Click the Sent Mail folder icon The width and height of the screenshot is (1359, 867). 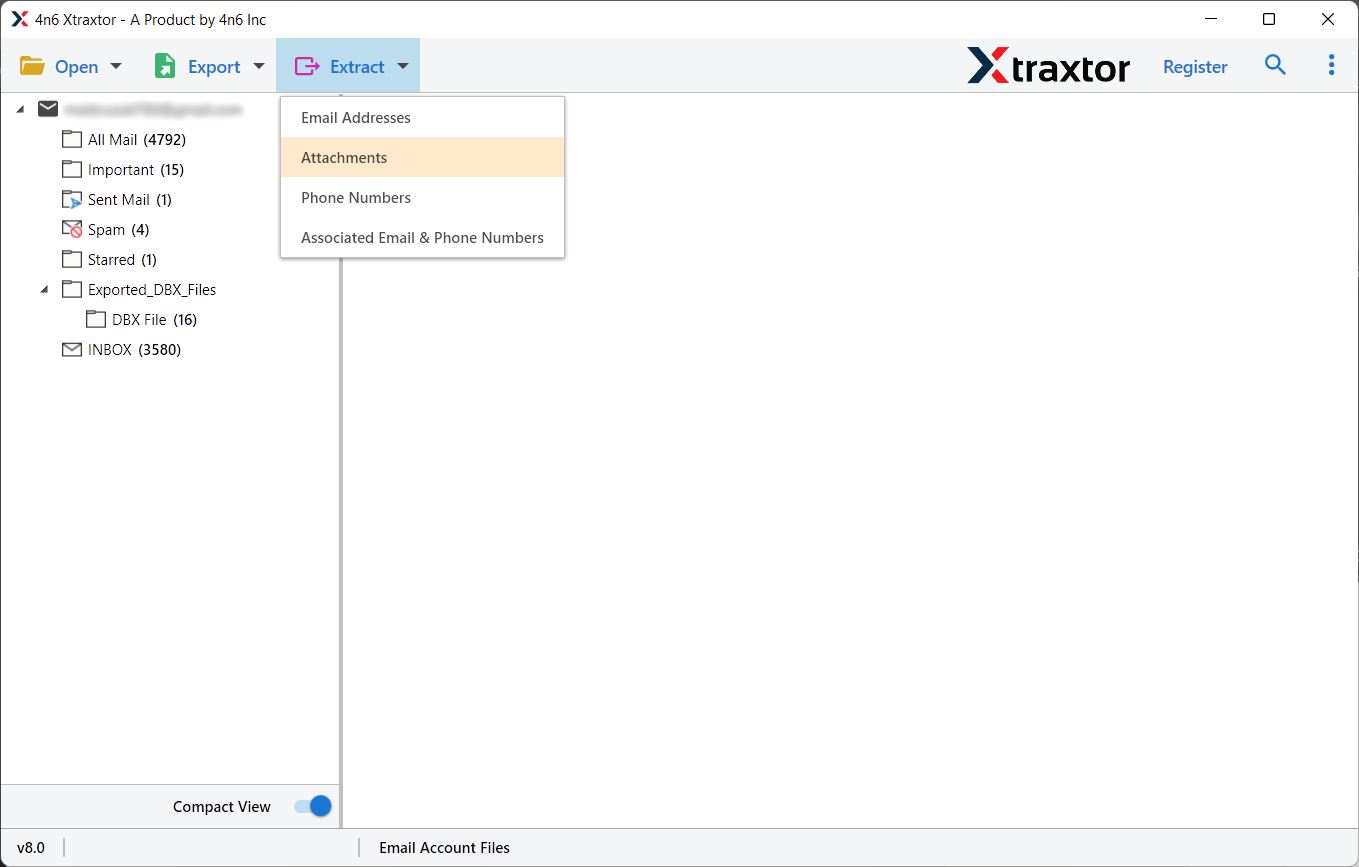tap(71, 199)
